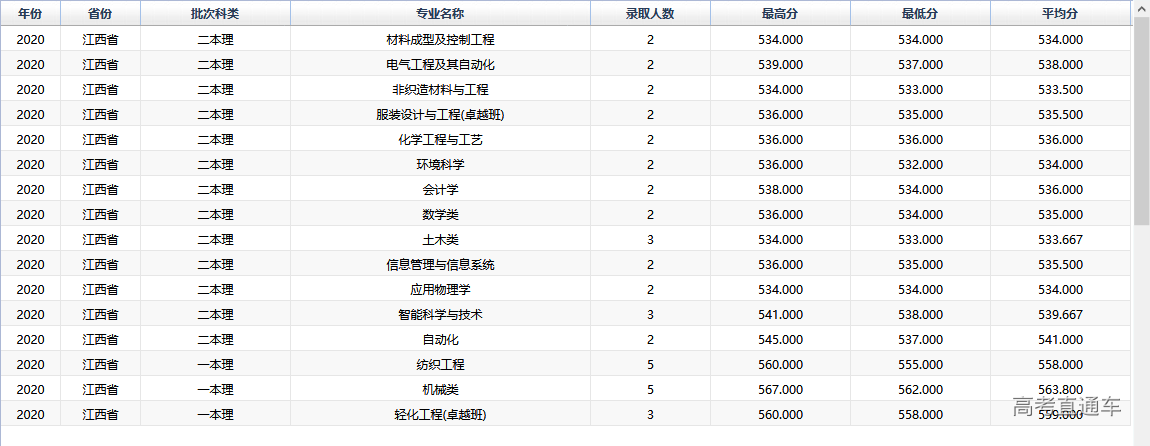This screenshot has width=1150, height=446.
Task: Select the 533.500 average score cell
Action: [x=1060, y=90]
